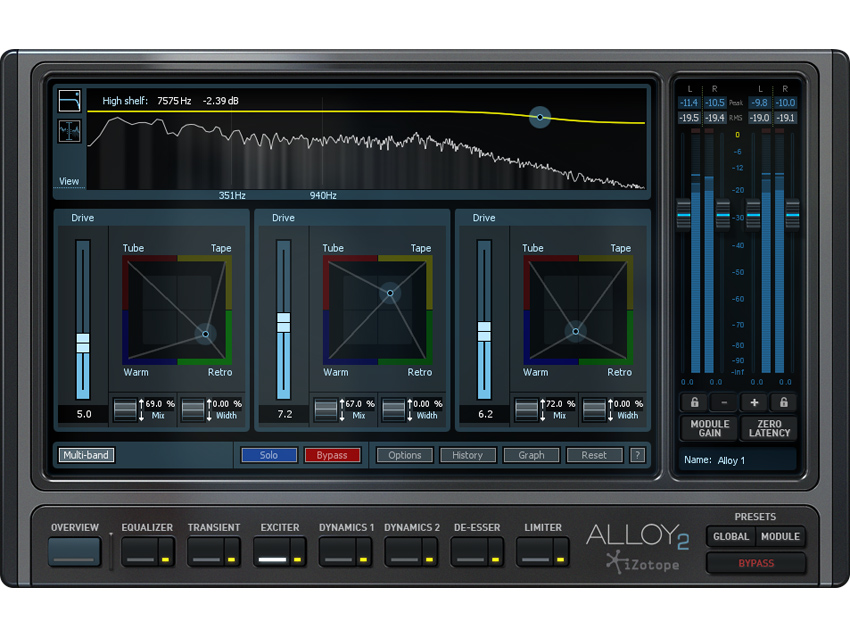This screenshot has height=638, width=850.
Task: Open the Options dialog
Action: tap(404, 455)
